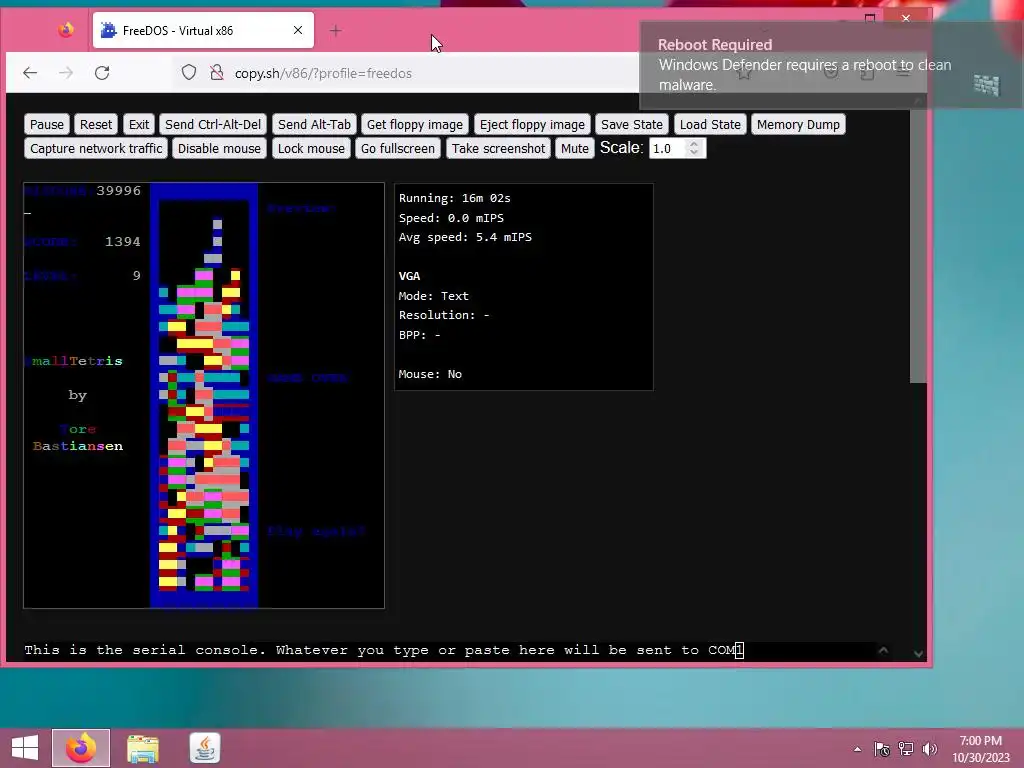Lock mouse to emulator
Viewport: 1024px width, 768px height.
click(311, 148)
